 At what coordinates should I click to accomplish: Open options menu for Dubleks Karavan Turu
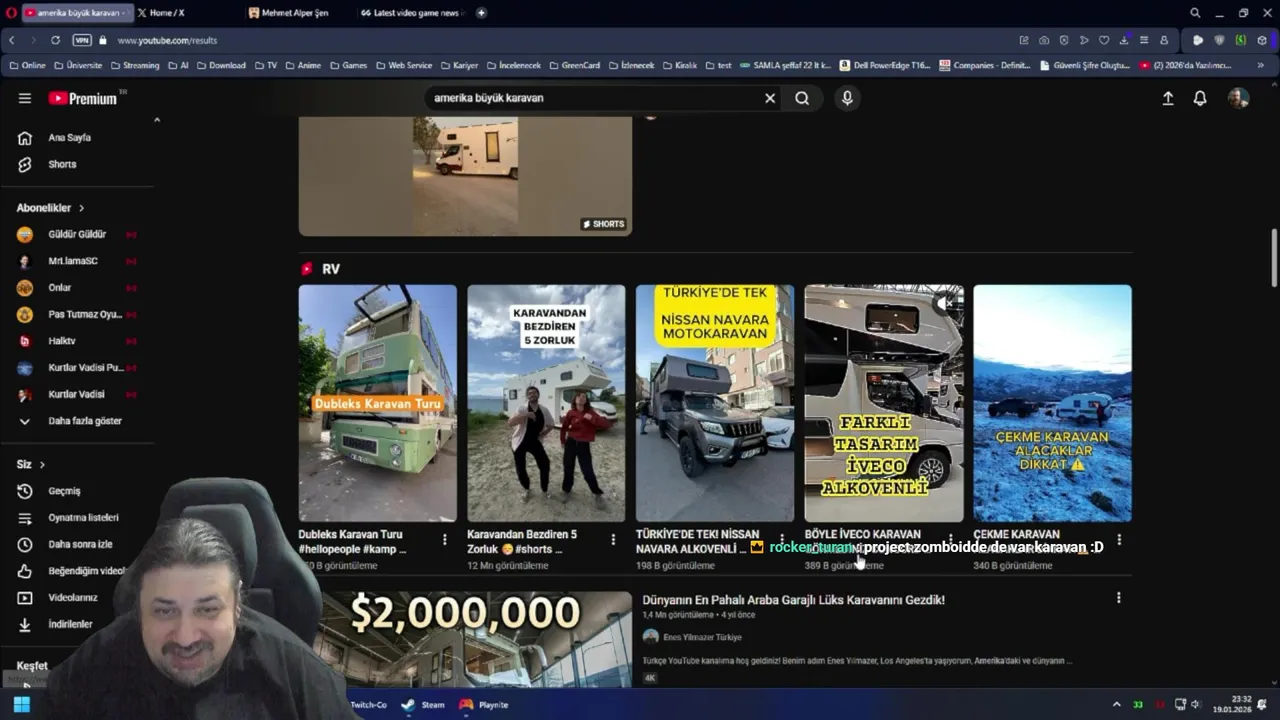click(x=445, y=539)
